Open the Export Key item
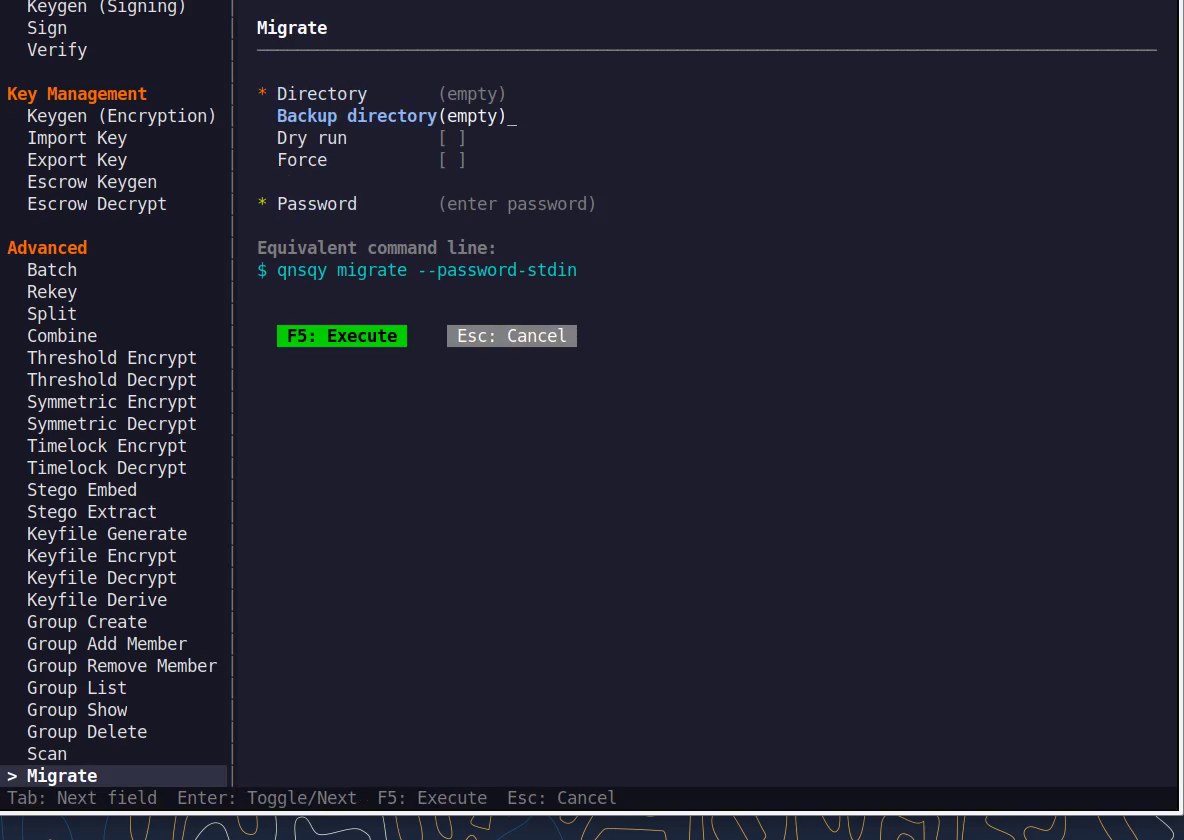 coord(77,160)
